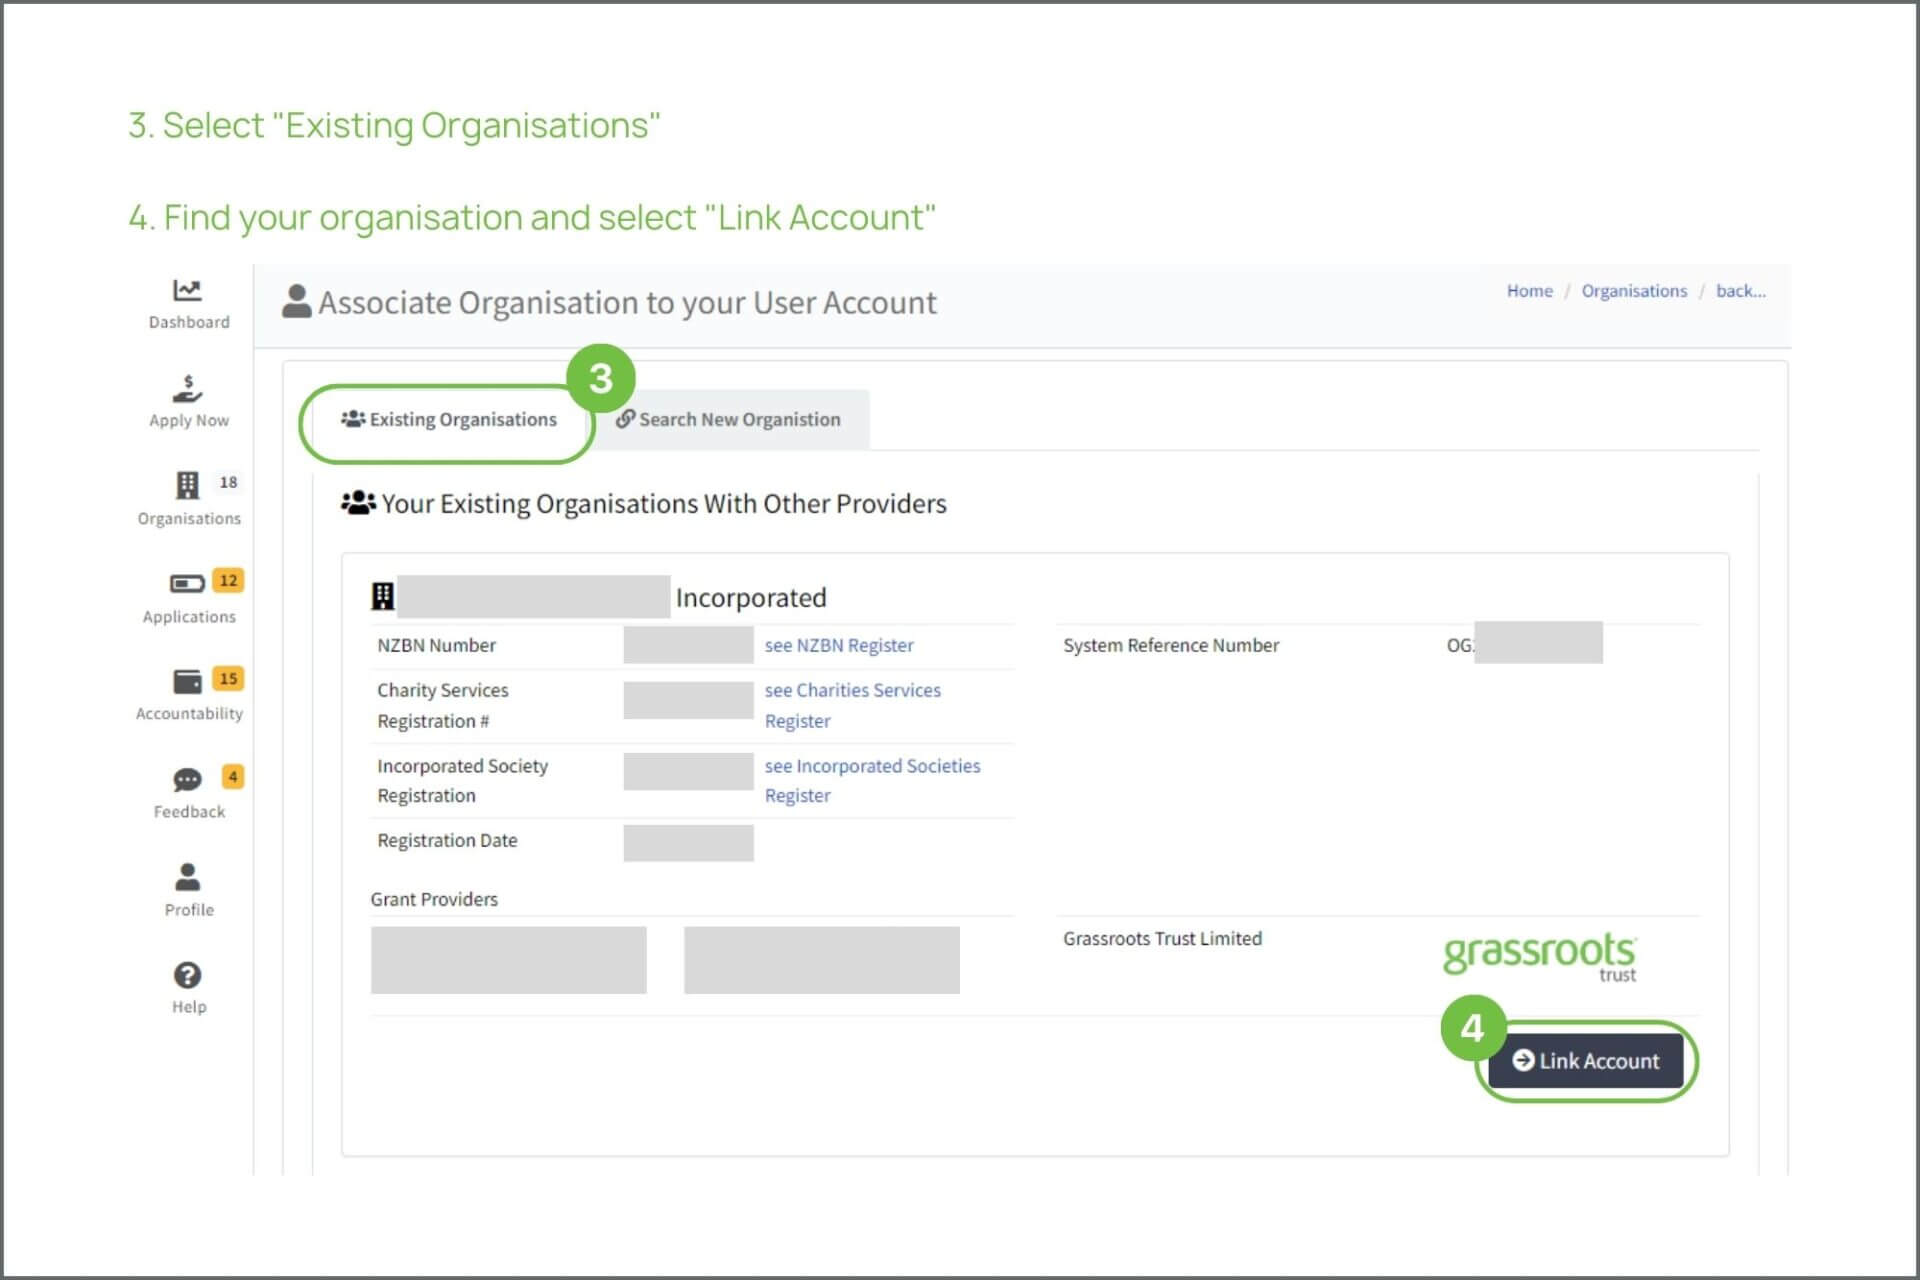
Task: Go to Organisations breadcrumb link
Action: [x=1633, y=291]
